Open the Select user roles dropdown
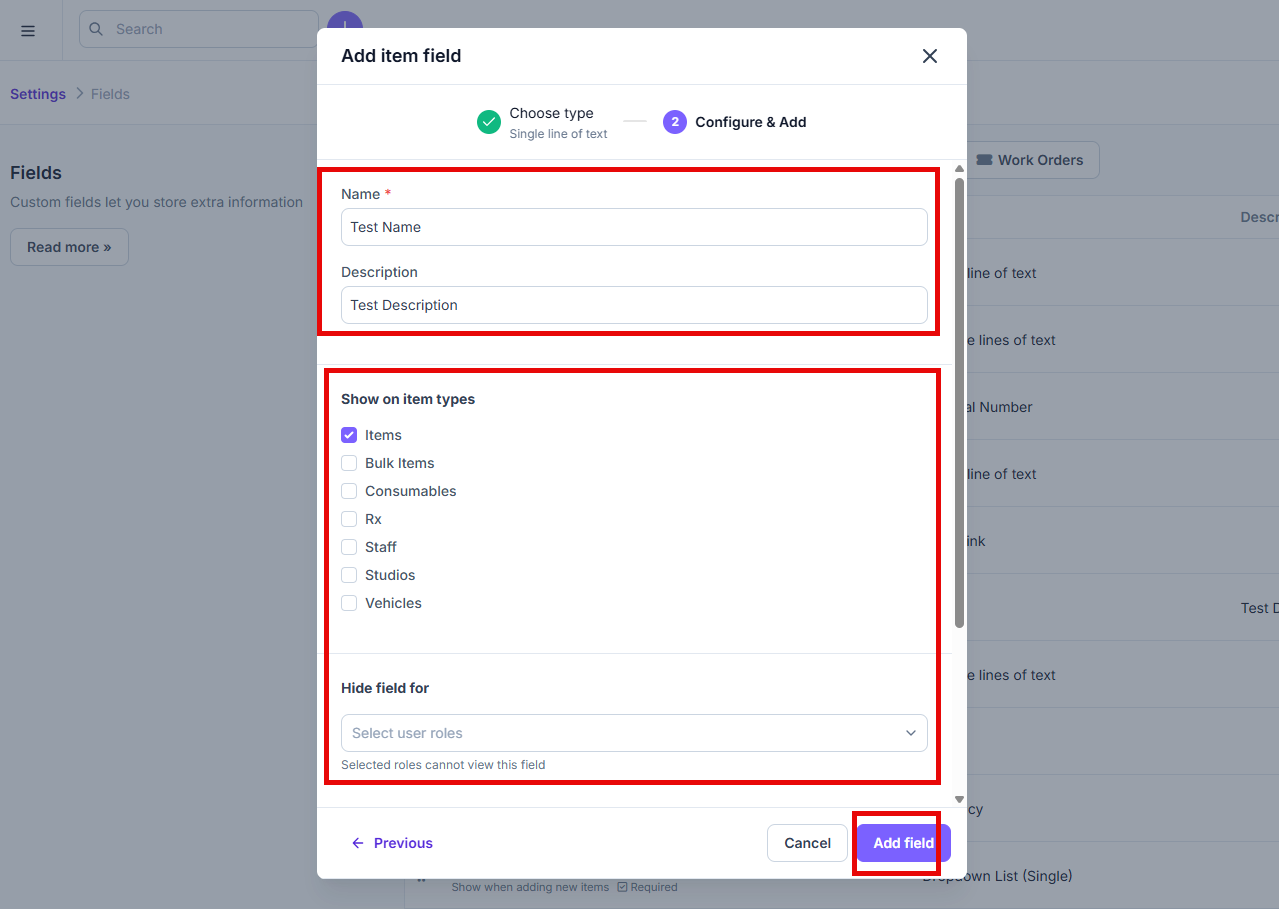The width and height of the screenshot is (1279, 909). pos(634,733)
